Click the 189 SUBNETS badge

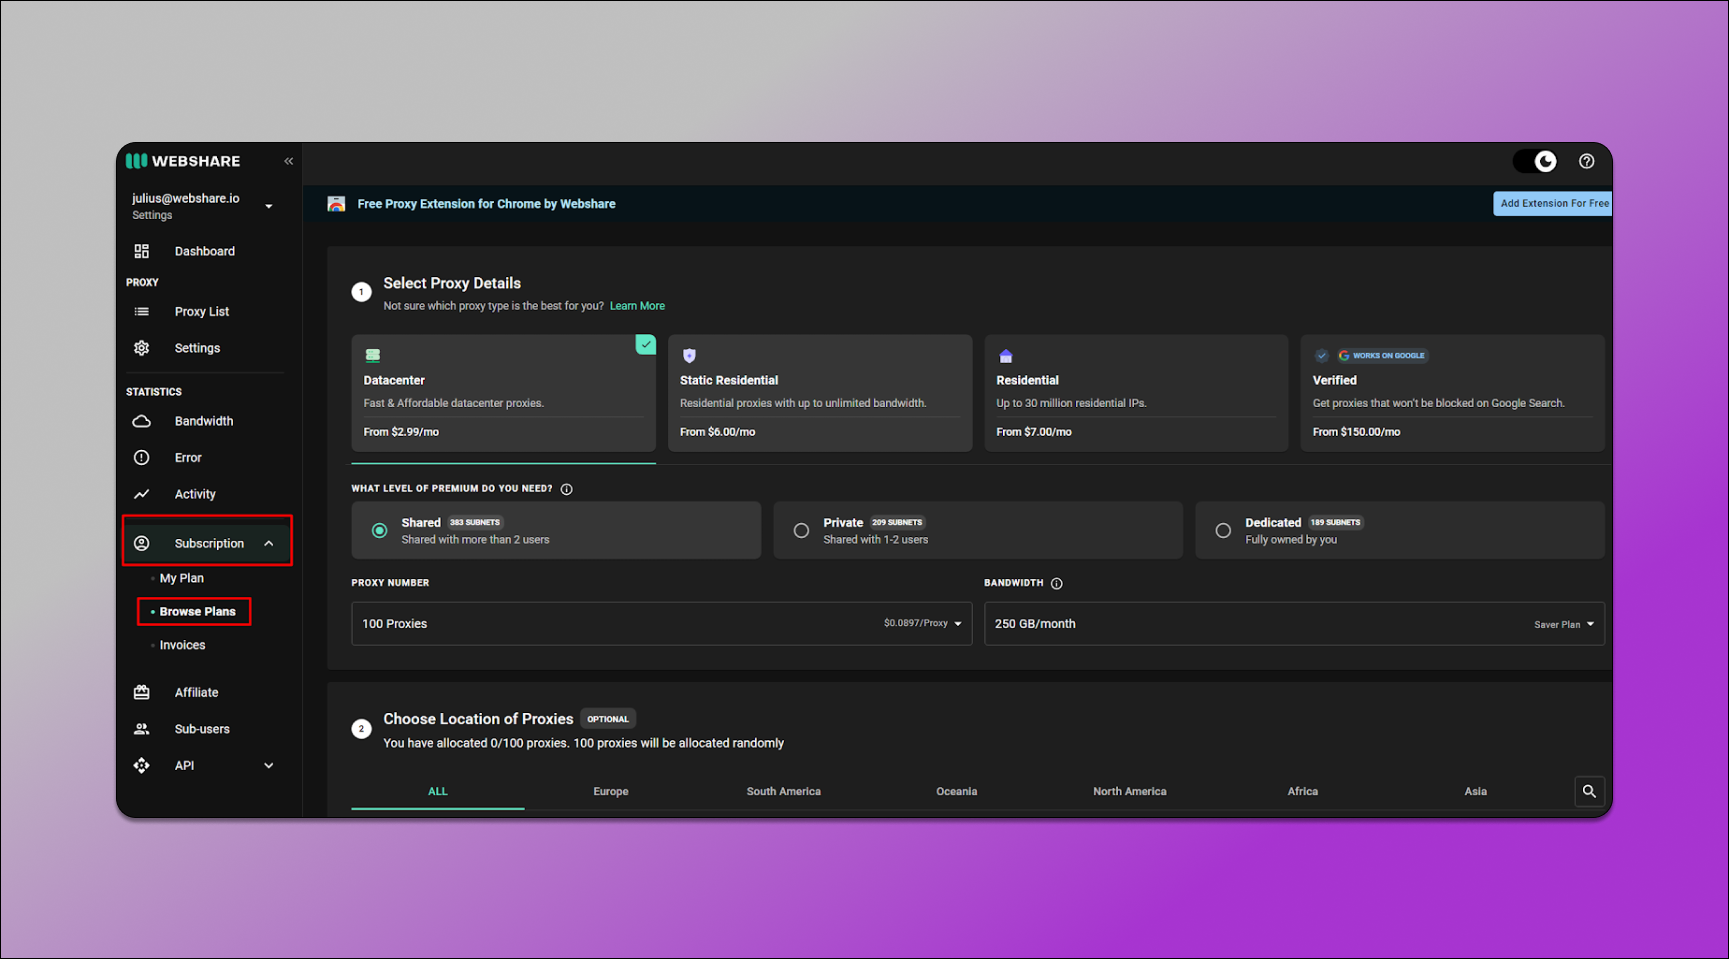point(1335,522)
